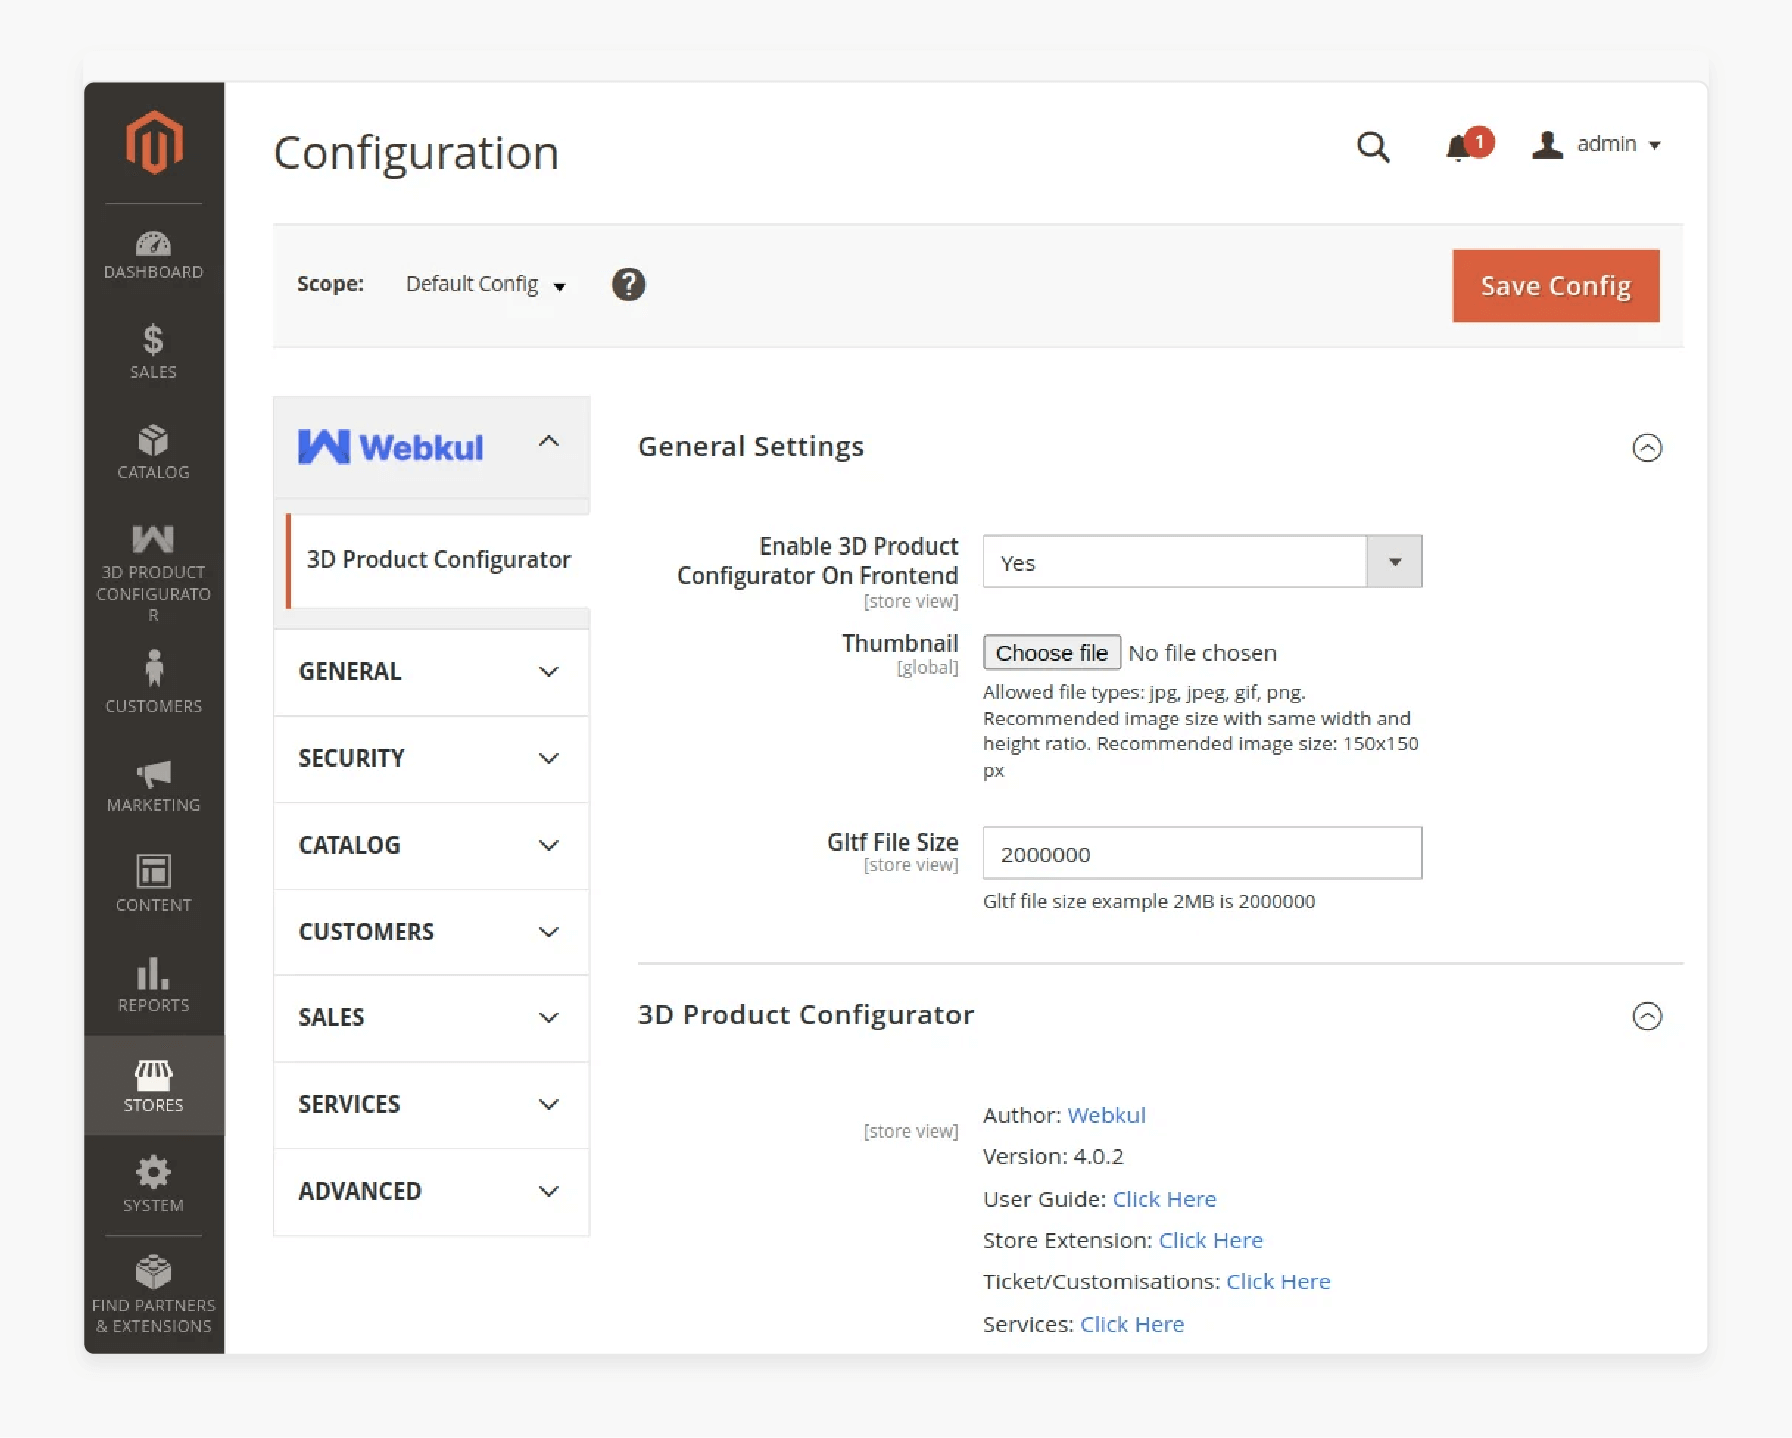Click the admin user avatar icon
Screen dimensions: 1792x1438
click(1548, 145)
